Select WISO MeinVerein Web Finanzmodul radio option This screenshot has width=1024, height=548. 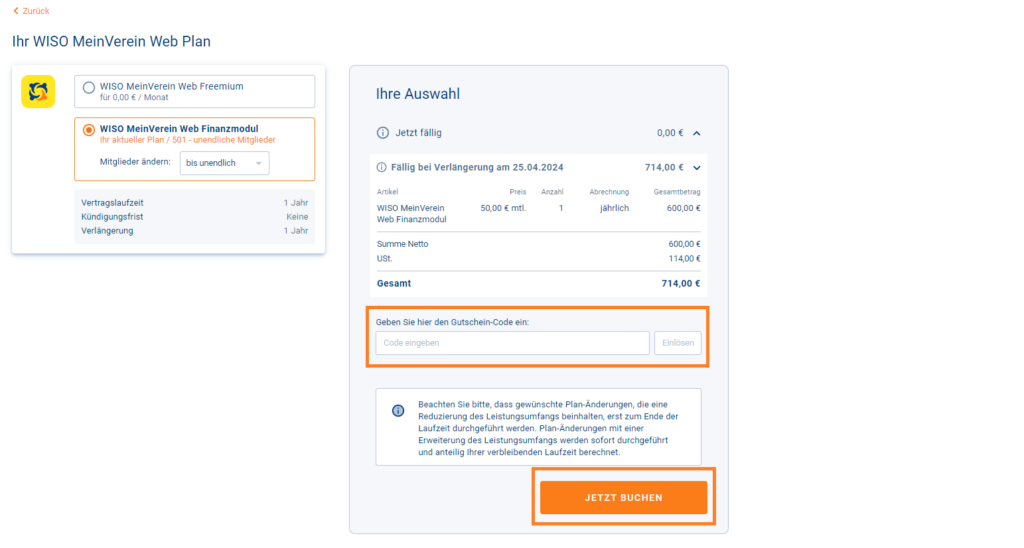coord(89,130)
